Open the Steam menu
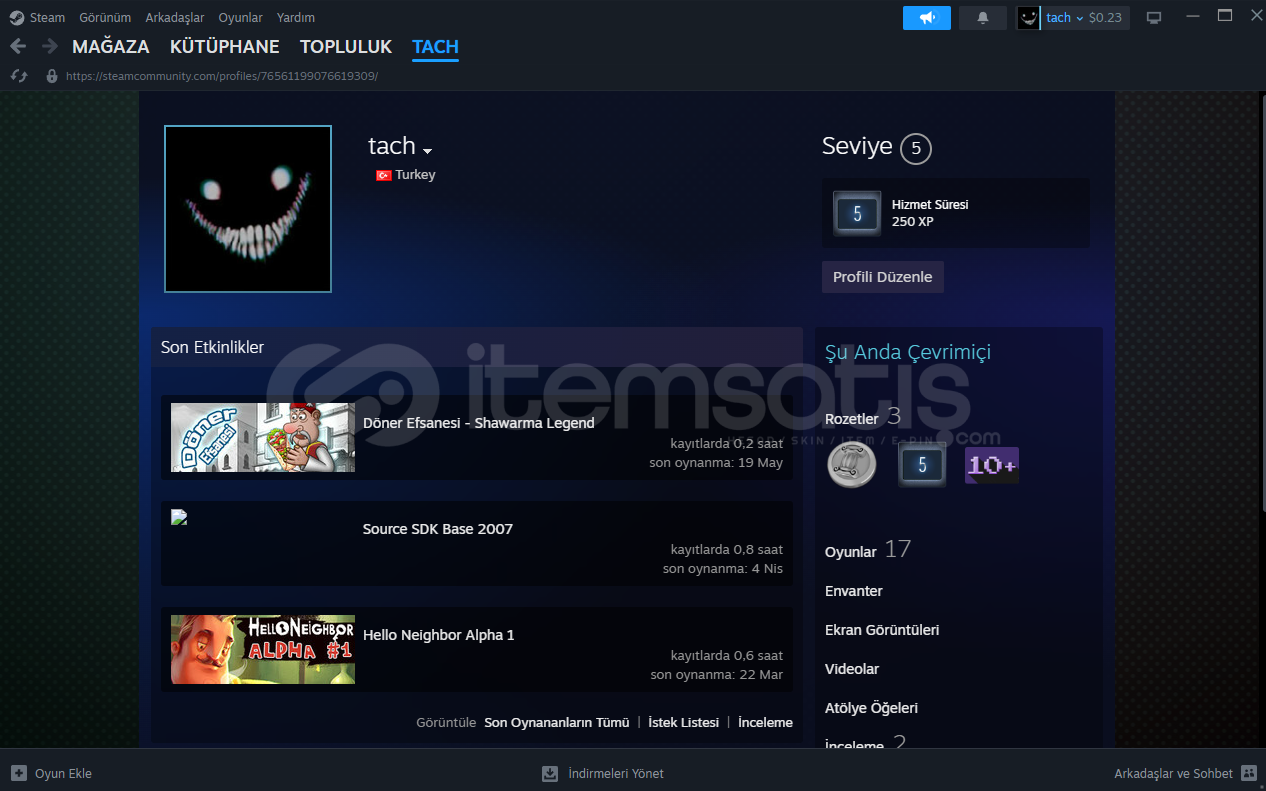This screenshot has height=791, width=1266. coord(47,17)
